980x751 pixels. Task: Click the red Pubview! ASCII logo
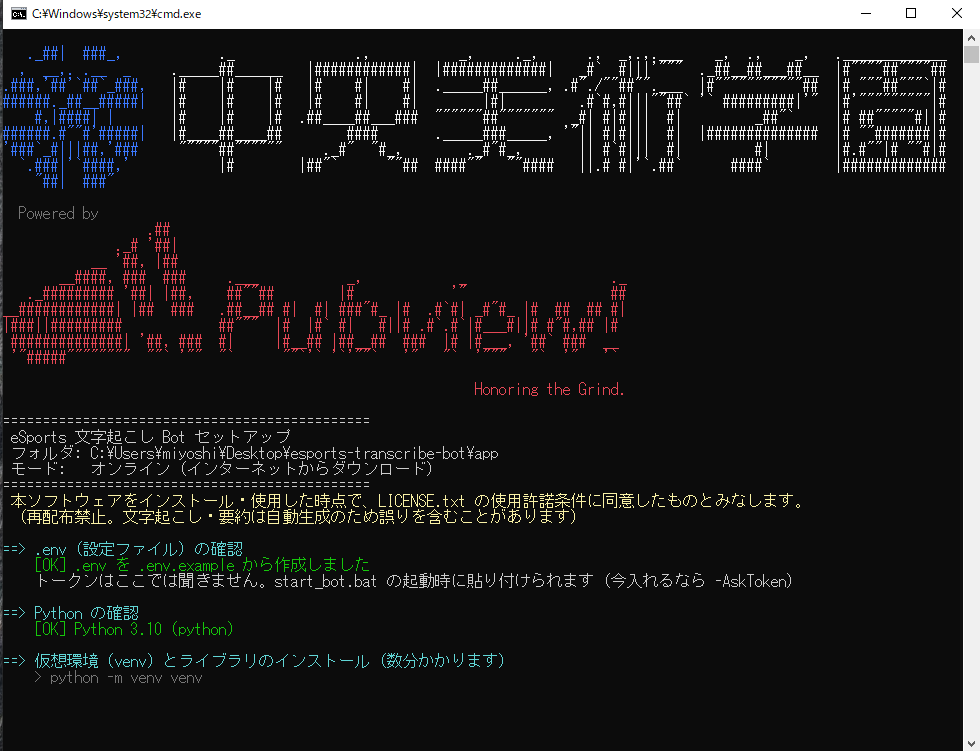tap(315, 294)
